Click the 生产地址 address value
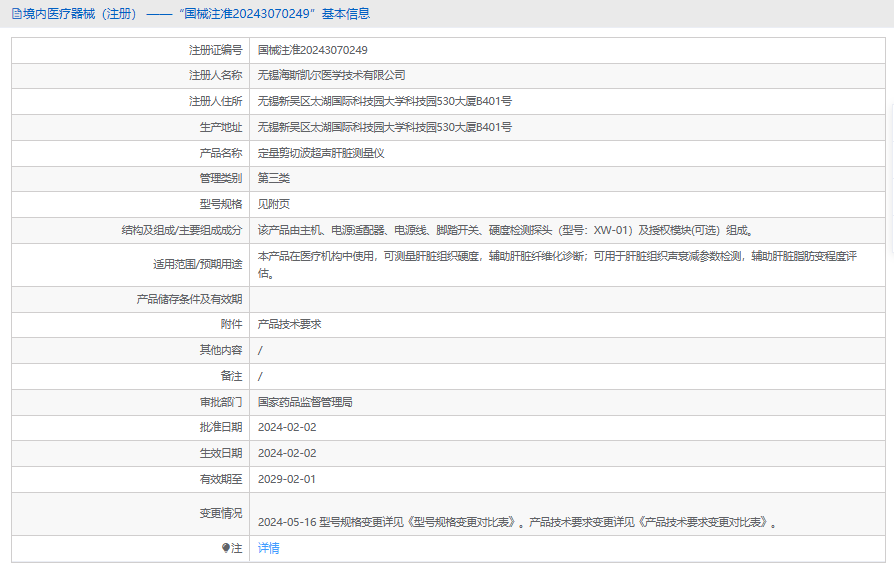This screenshot has height=571, width=894. [384, 127]
